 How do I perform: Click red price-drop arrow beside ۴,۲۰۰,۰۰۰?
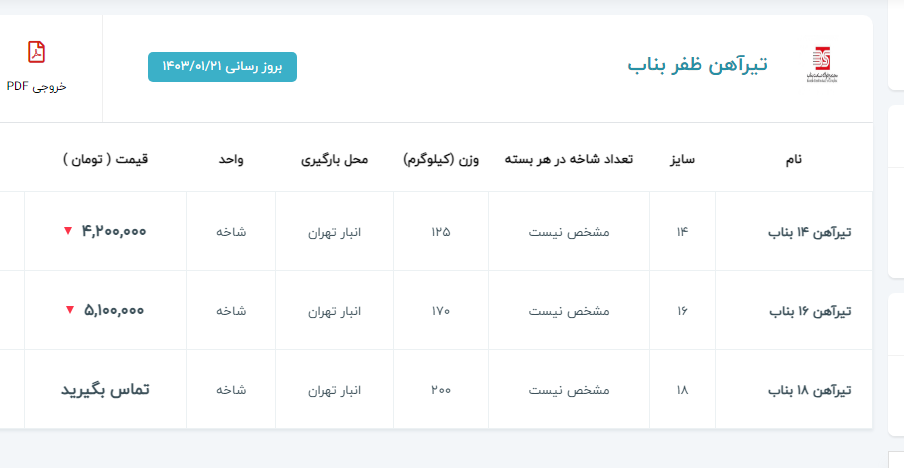click(x=68, y=231)
